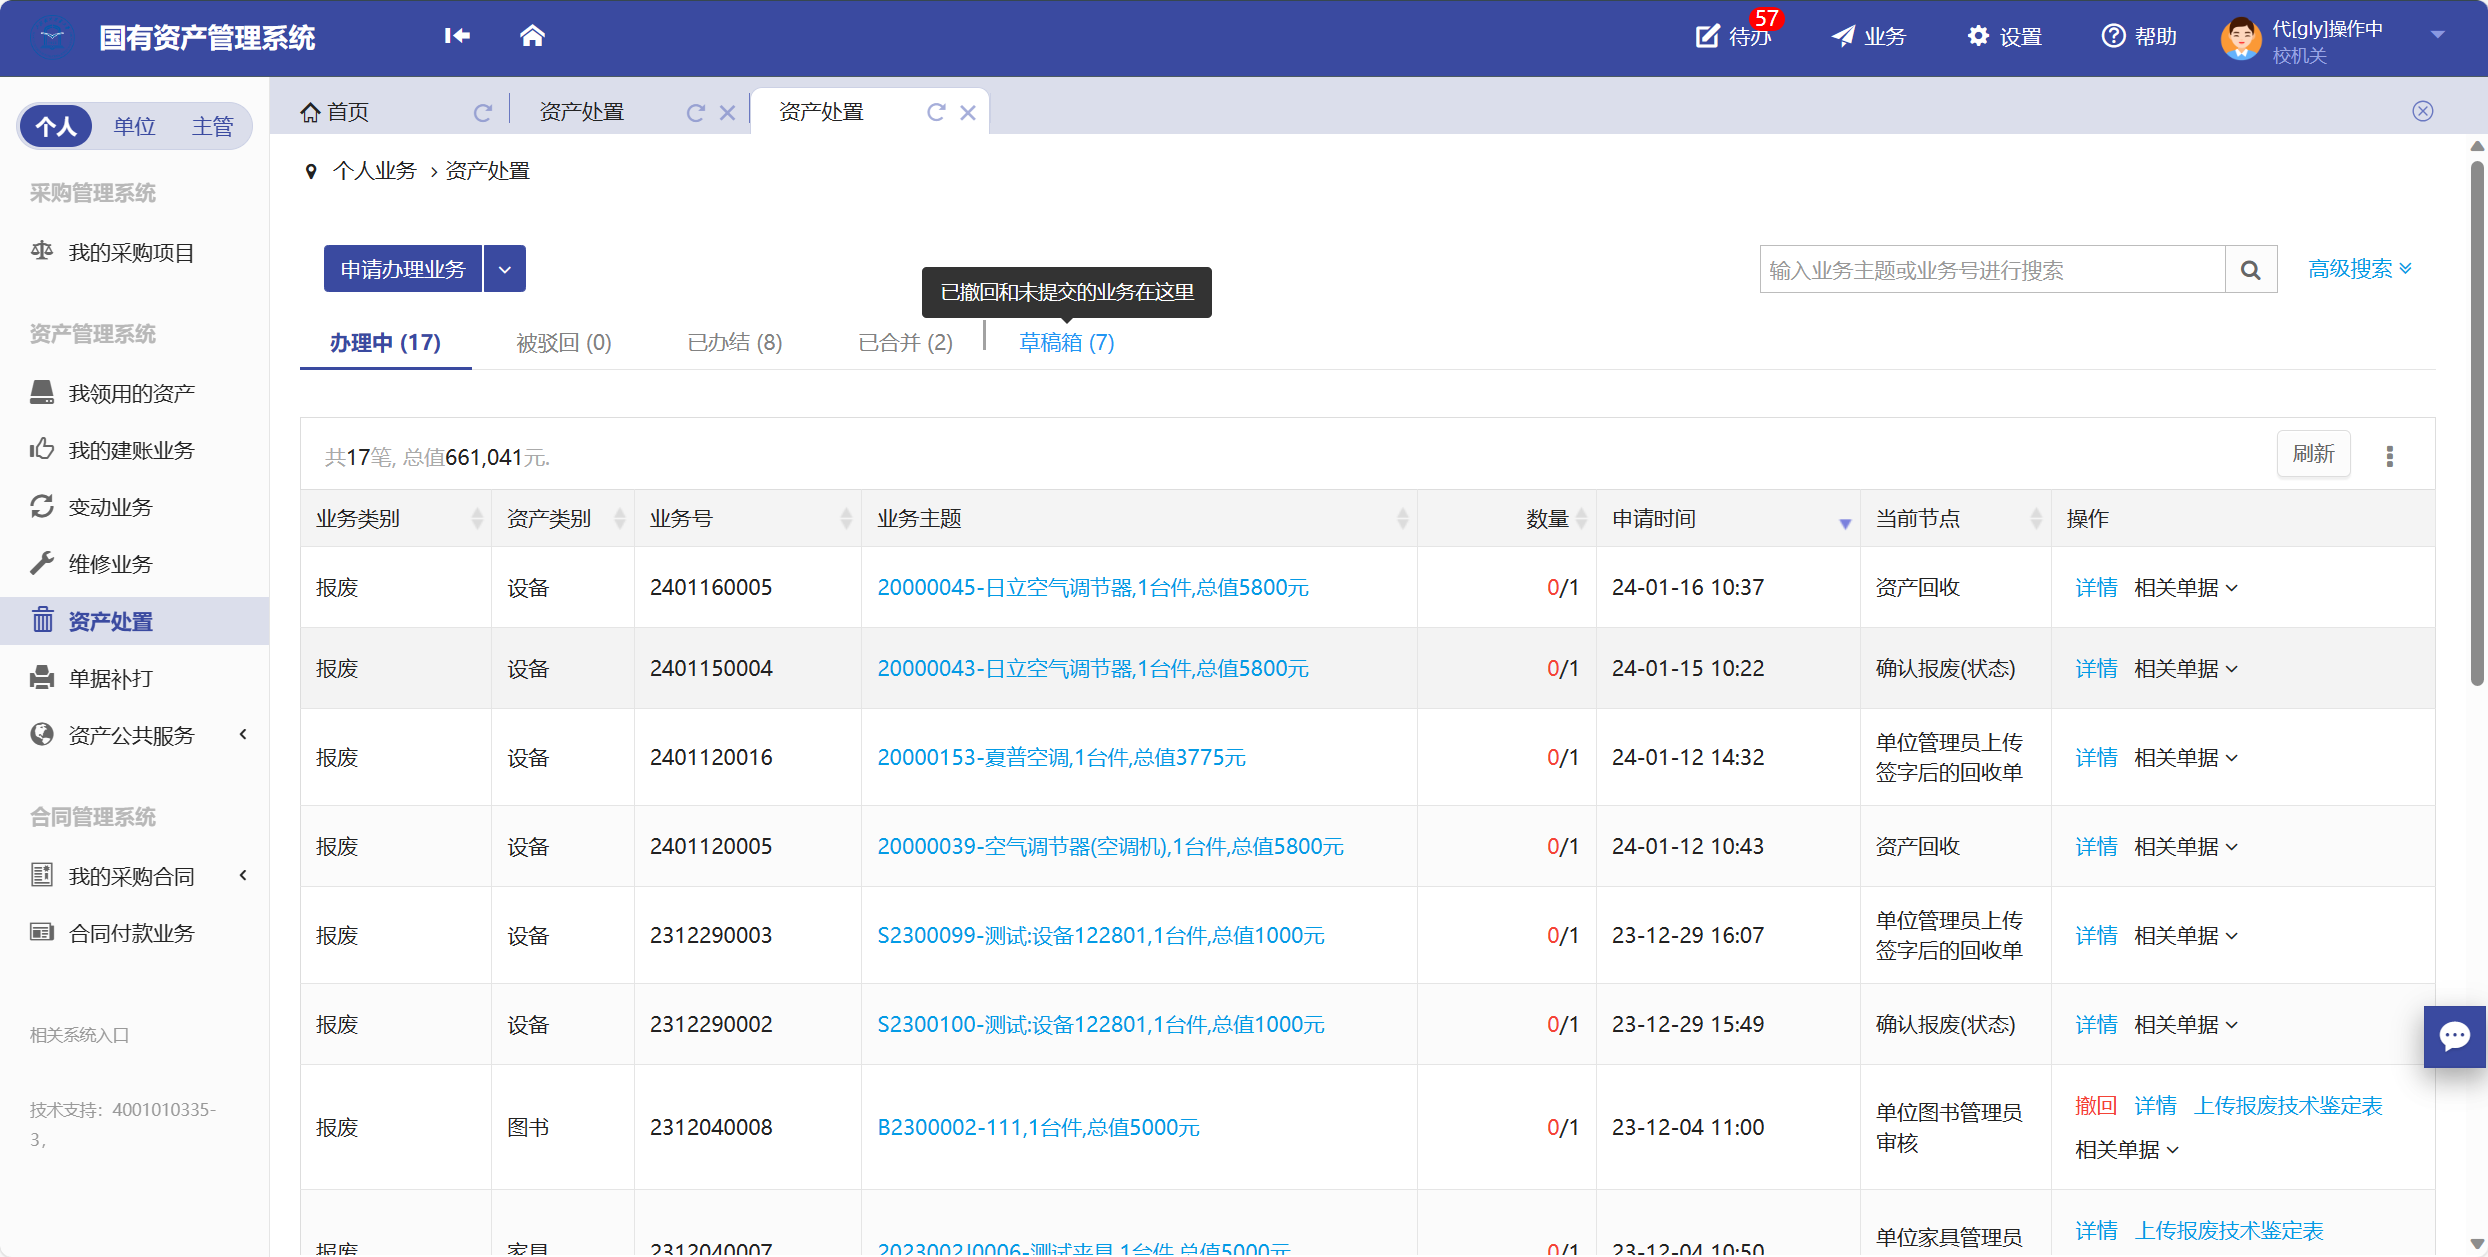This screenshot has height=1257, width=2488.
Task: Collapse sidebar with the arrow icon
Action: tap(457, 36)
